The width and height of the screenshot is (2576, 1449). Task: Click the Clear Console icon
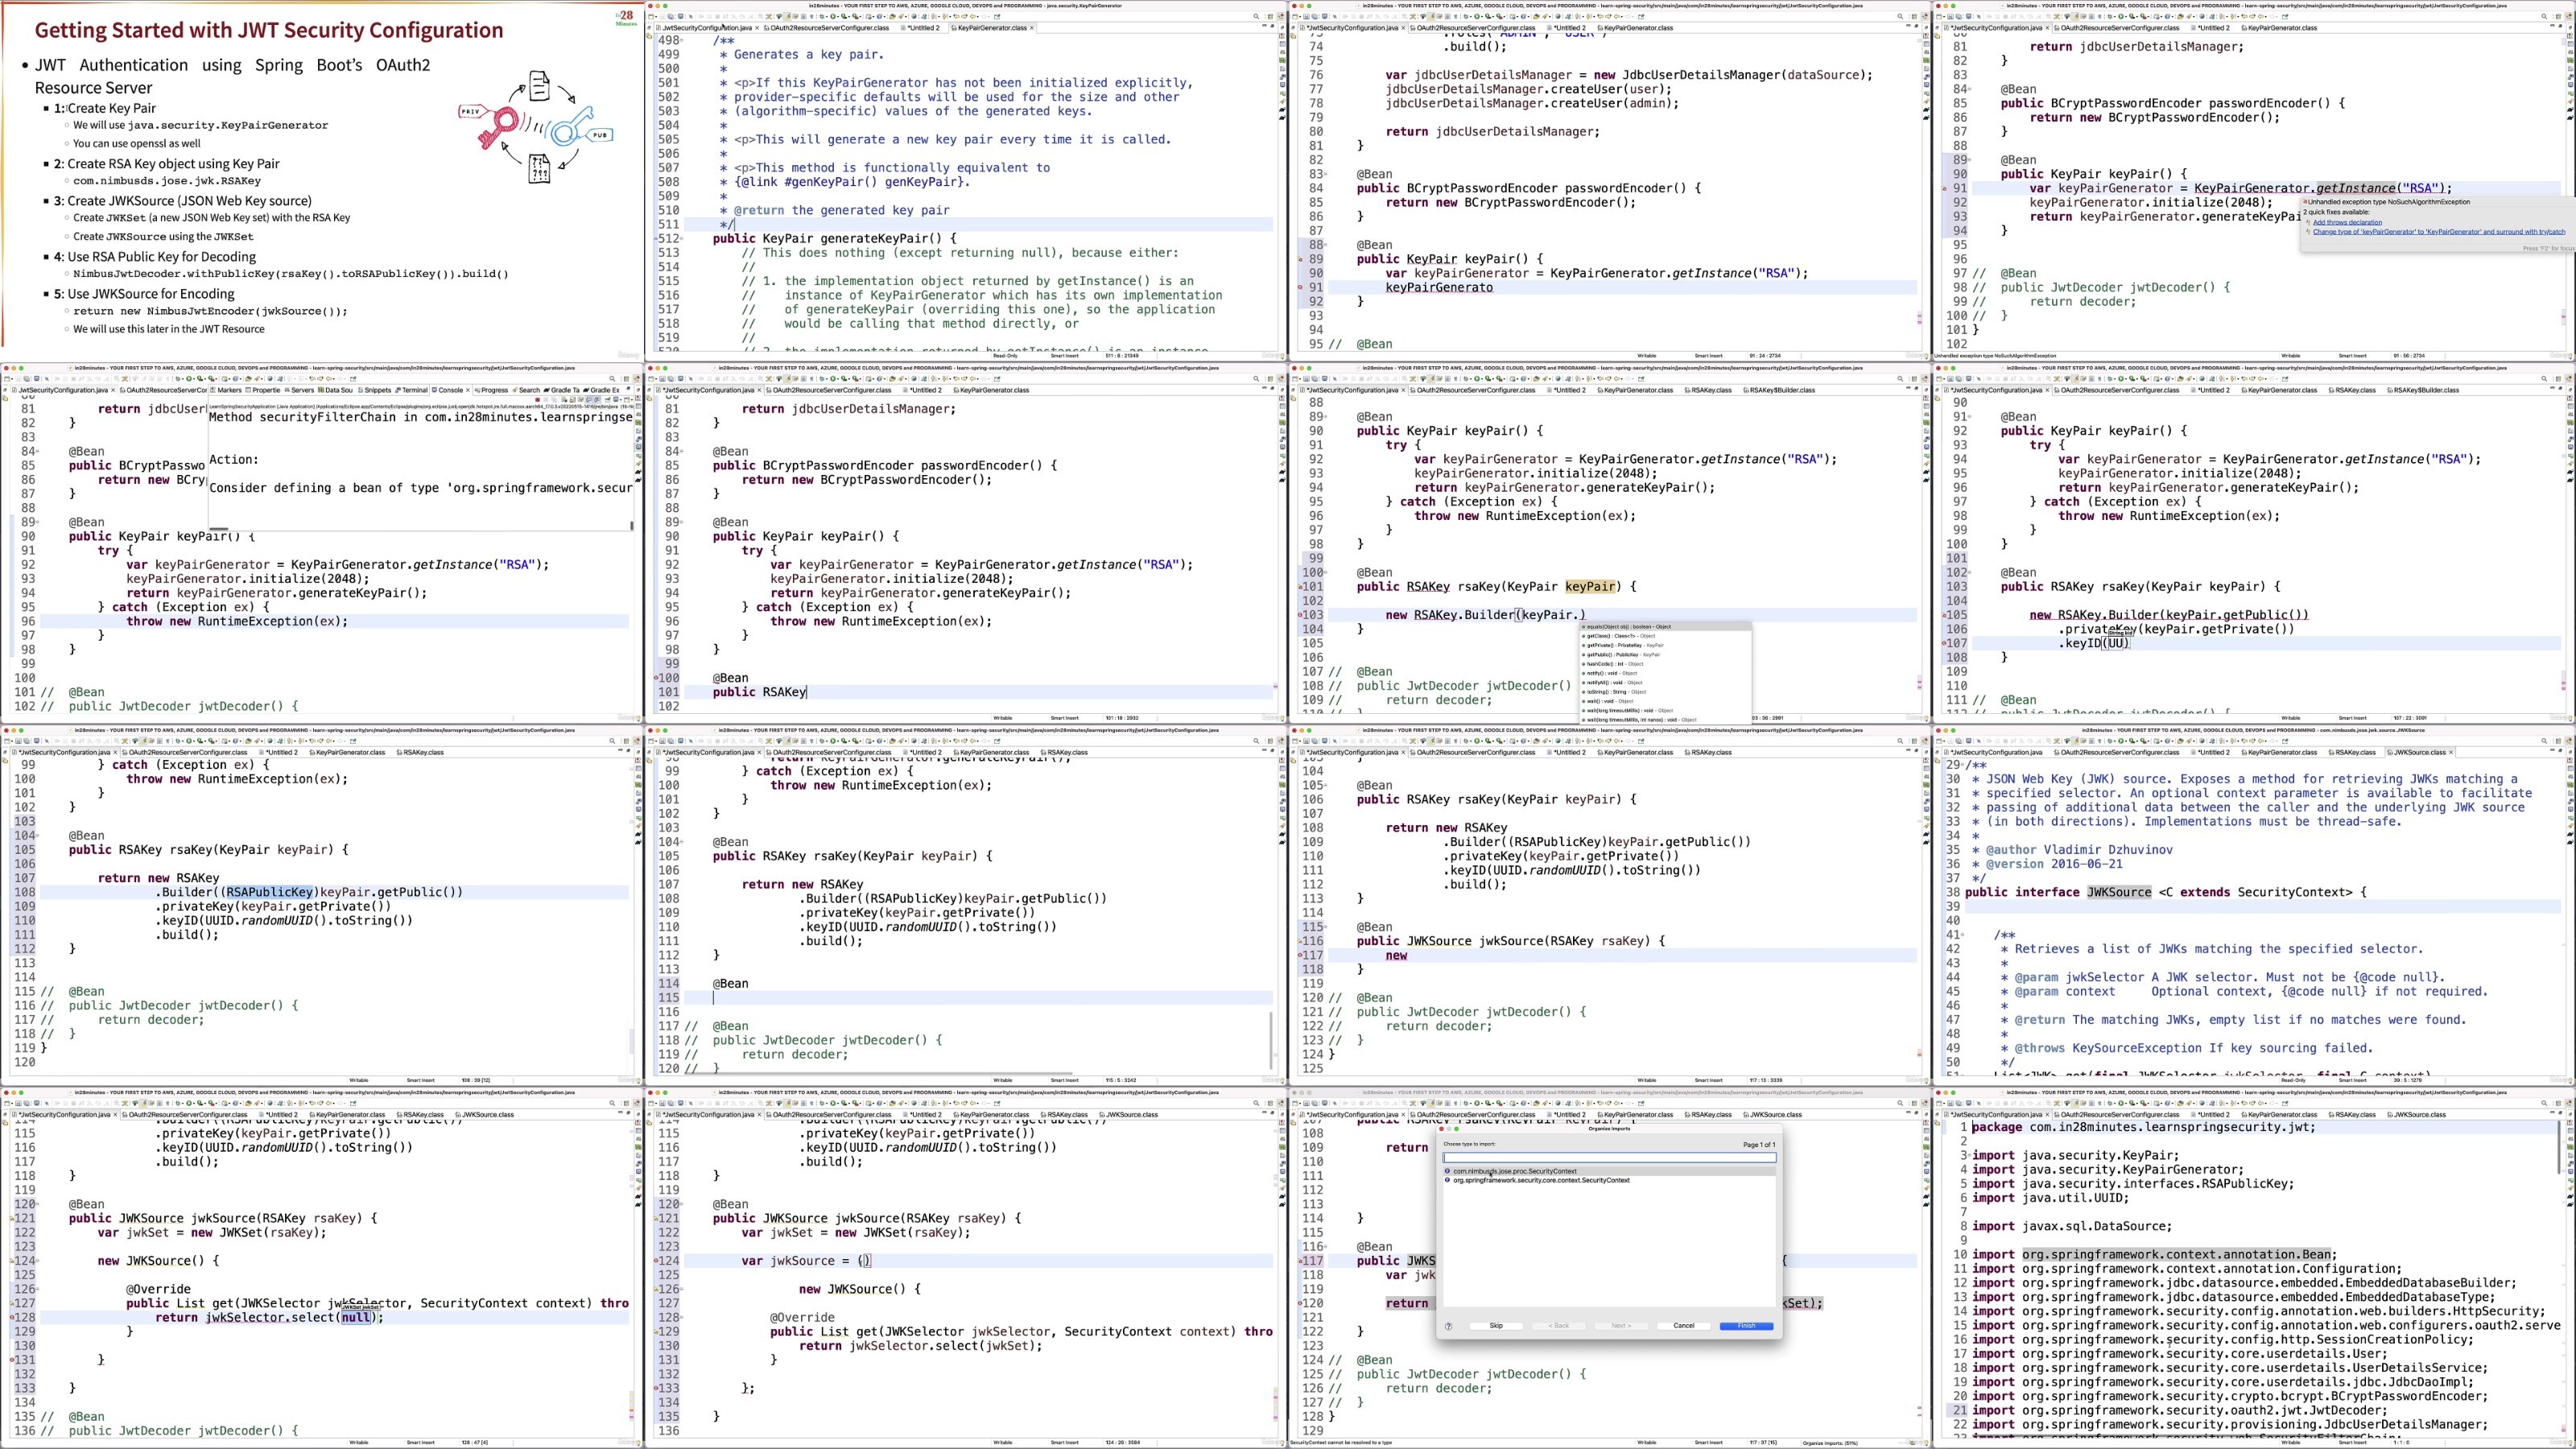[565, 400]
